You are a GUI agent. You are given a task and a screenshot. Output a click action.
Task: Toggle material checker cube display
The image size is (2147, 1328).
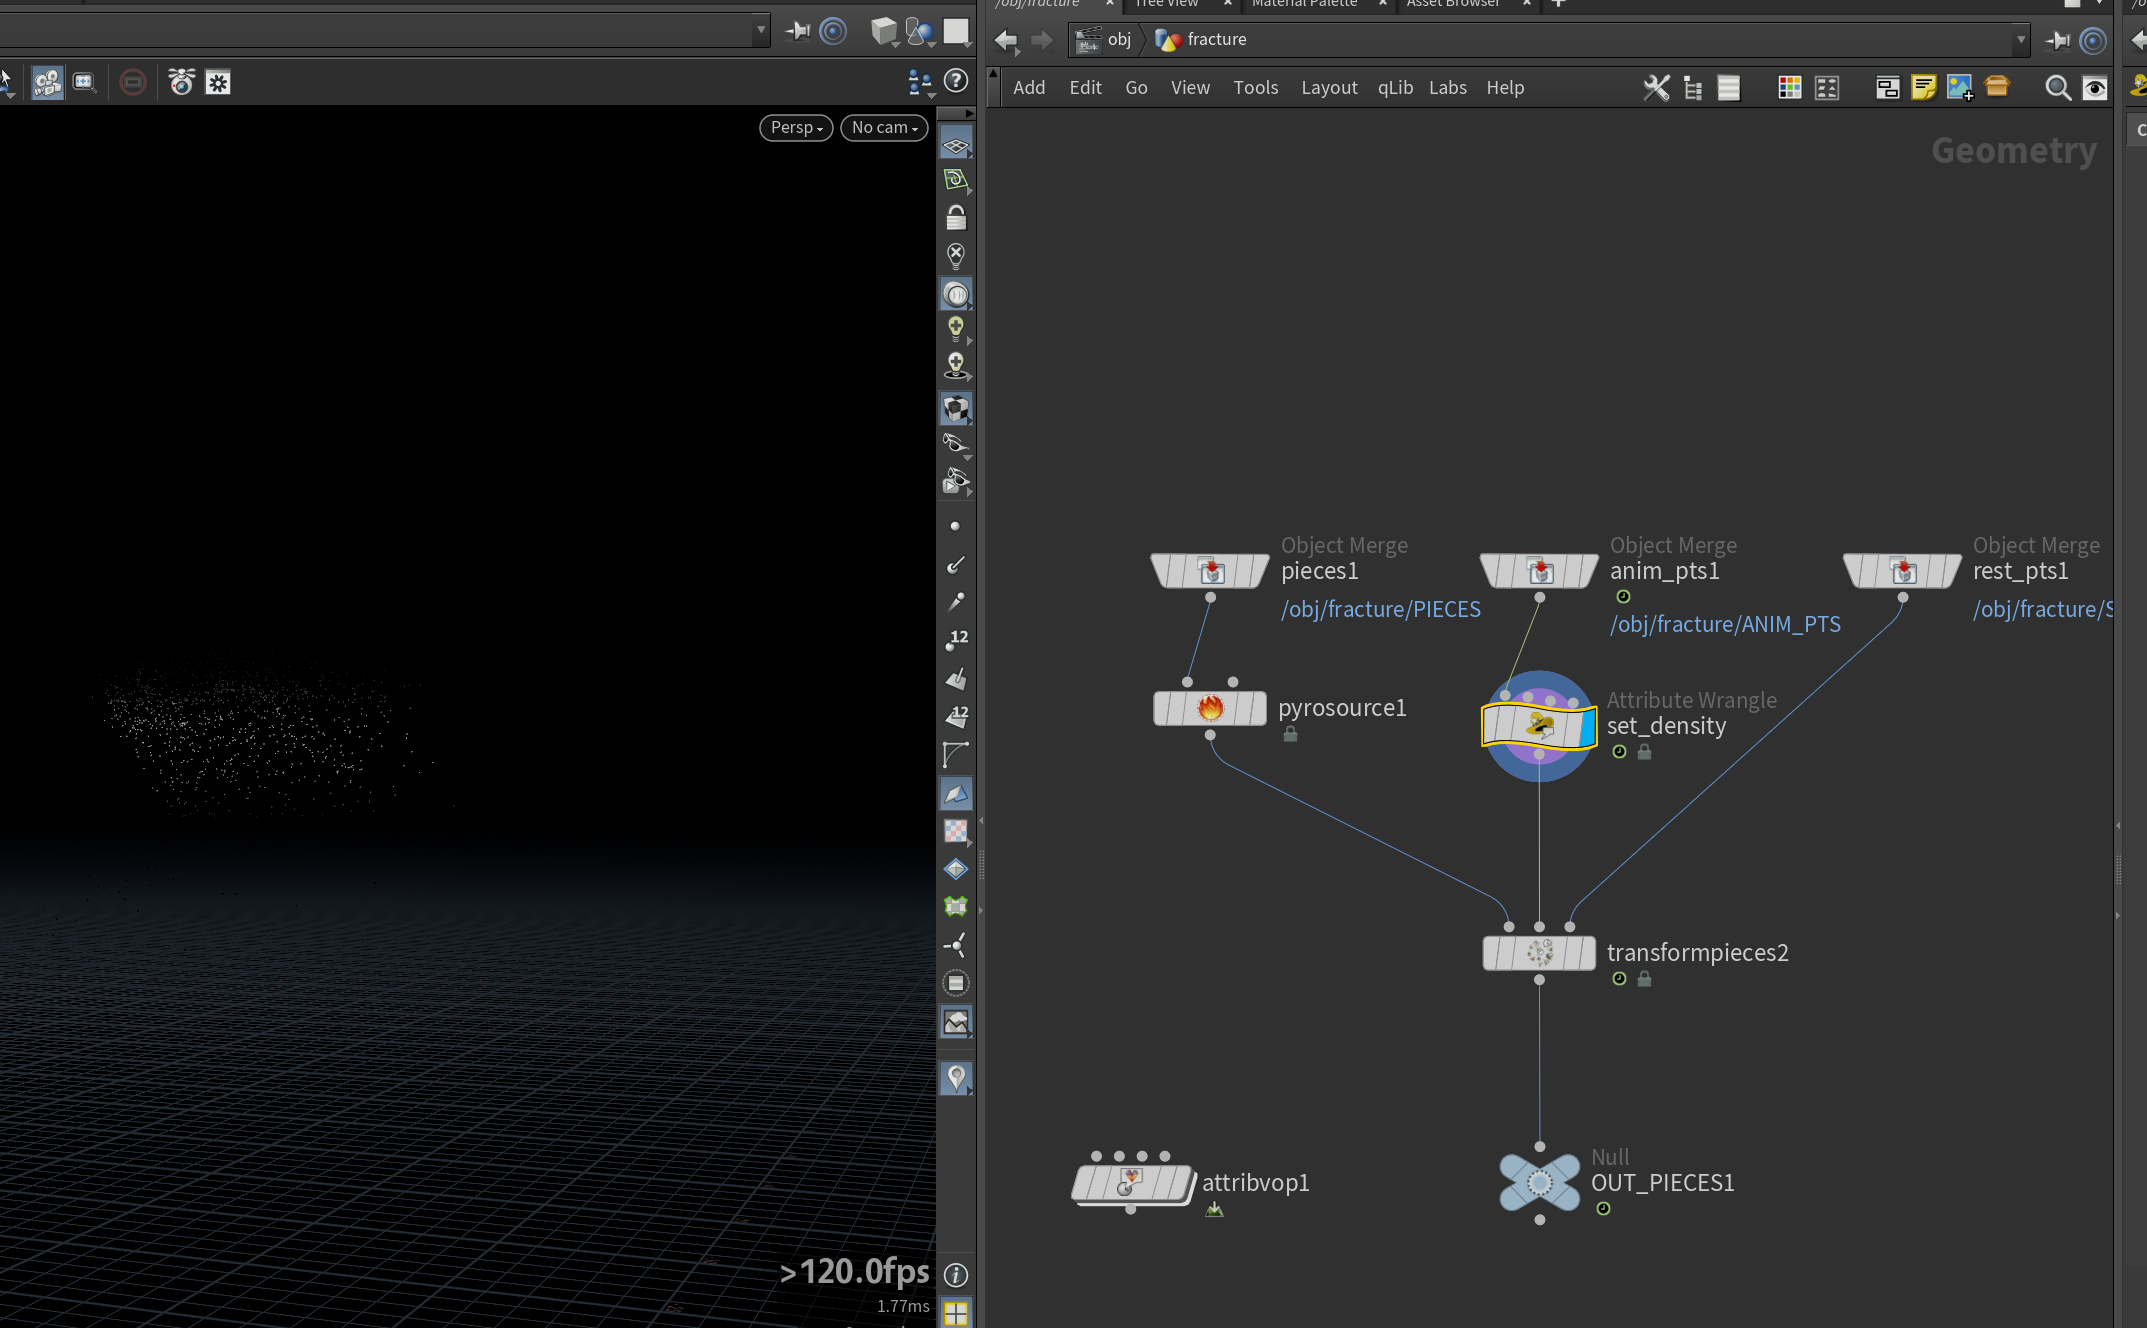coord(956,409)
